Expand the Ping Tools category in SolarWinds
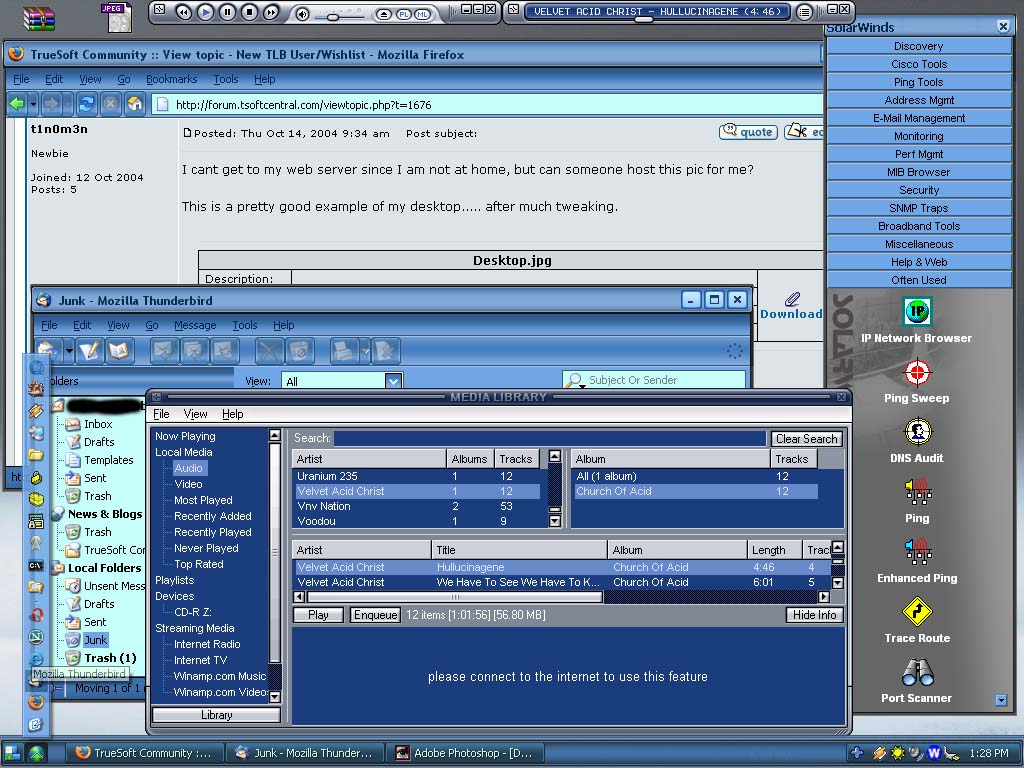Viewport: 1024px width, 768px height. coord(919,82)
